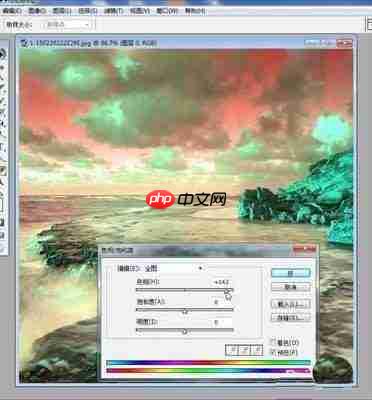Image resolution: width=372 pixels, height=400 pixels.
Task: Open the 图像(I) menu
Action: (36, 11)
